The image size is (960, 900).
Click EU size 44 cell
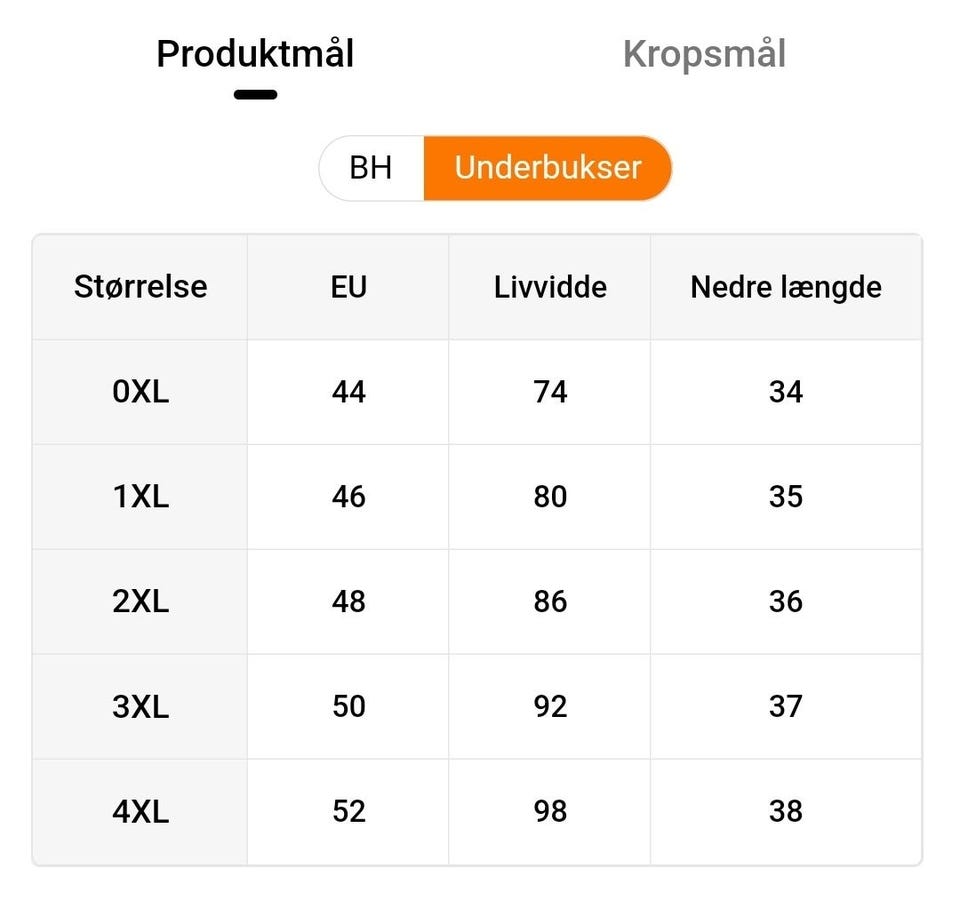tap(349, 392)
